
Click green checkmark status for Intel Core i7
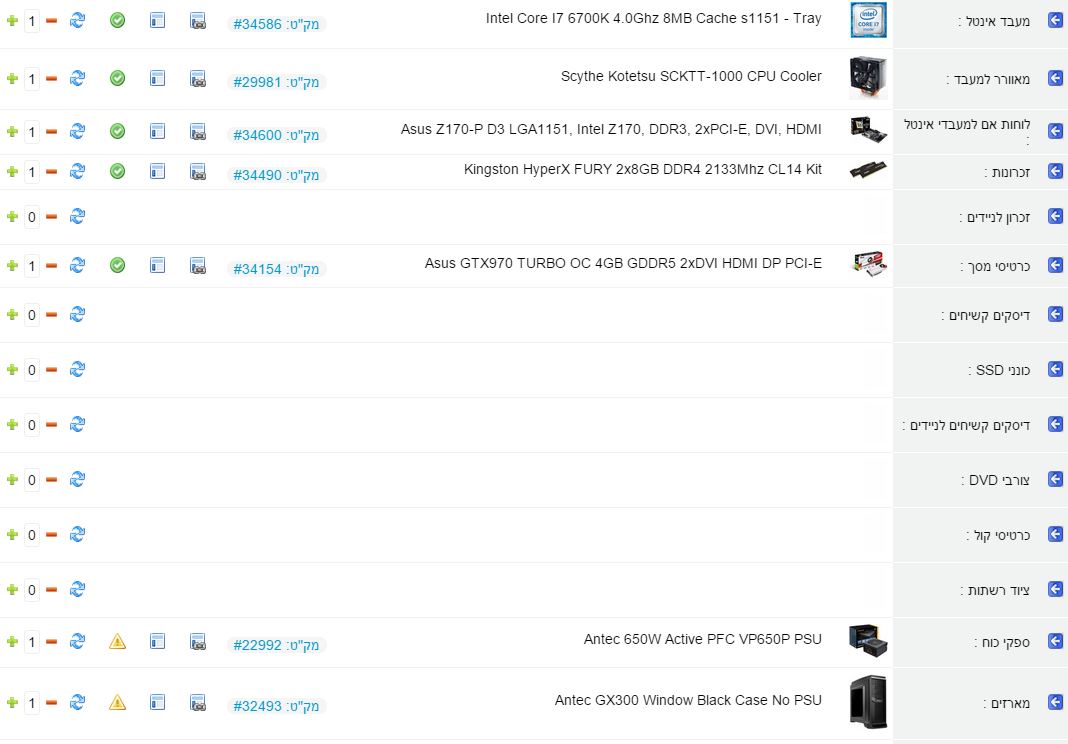pos(117,20)
